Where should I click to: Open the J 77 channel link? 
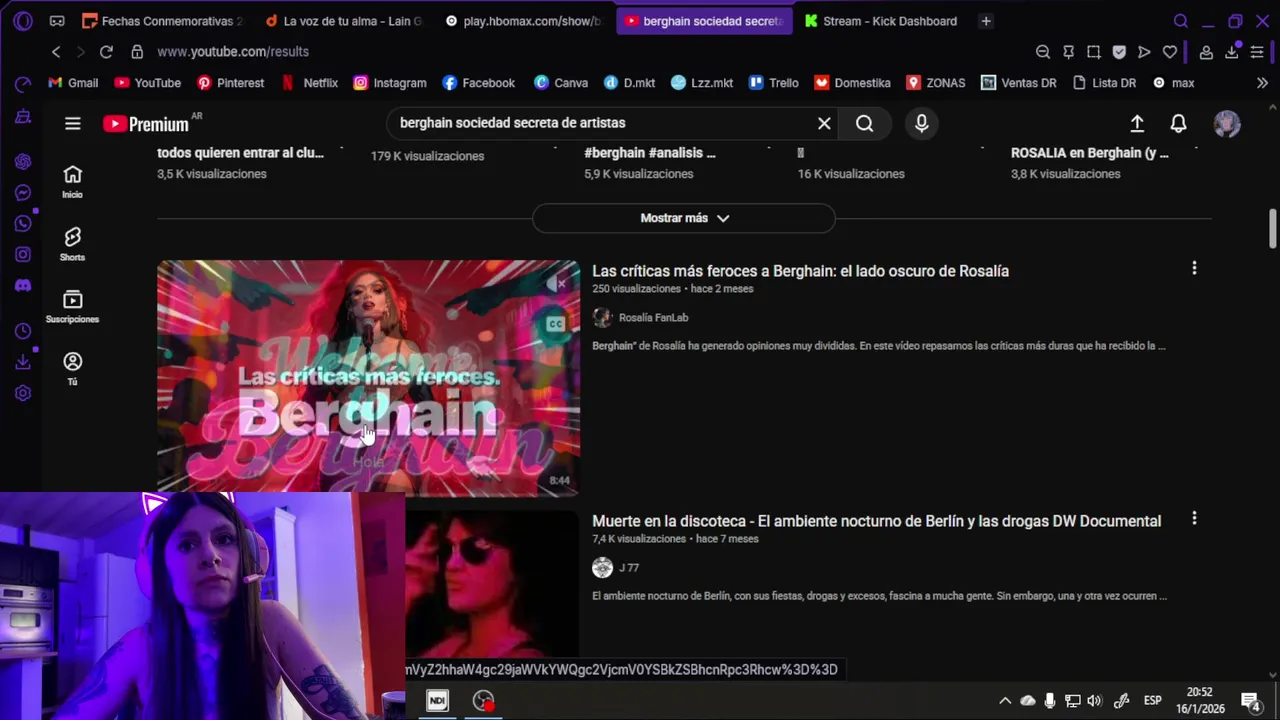pyautogui.click(x=629, y=568)
